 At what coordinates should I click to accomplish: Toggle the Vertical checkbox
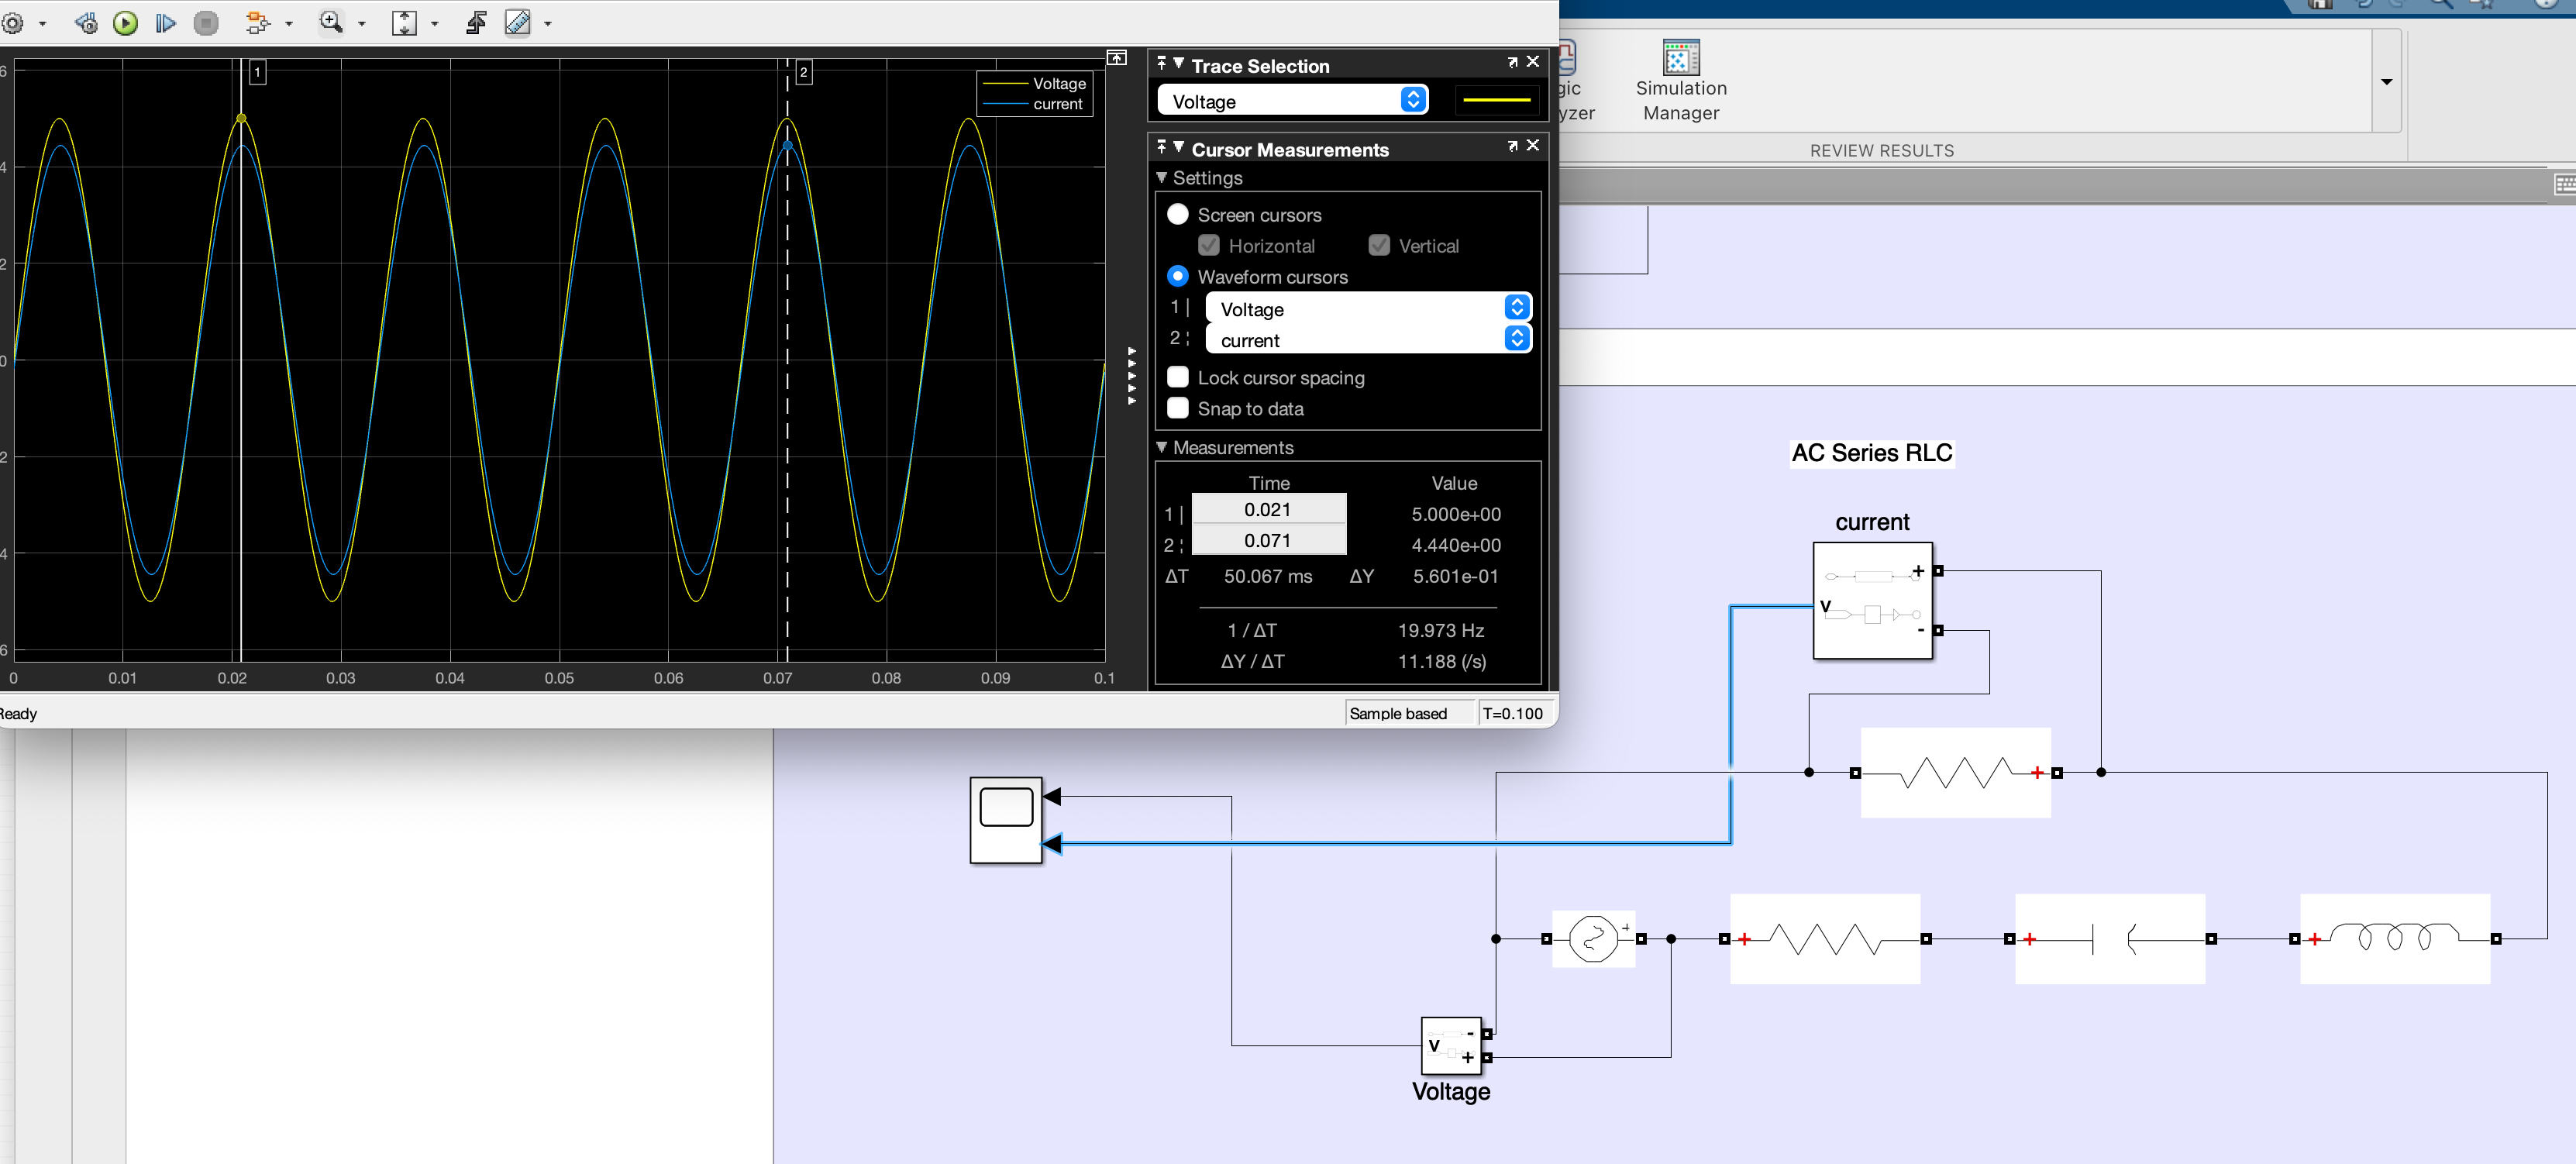coord(1379,246)
